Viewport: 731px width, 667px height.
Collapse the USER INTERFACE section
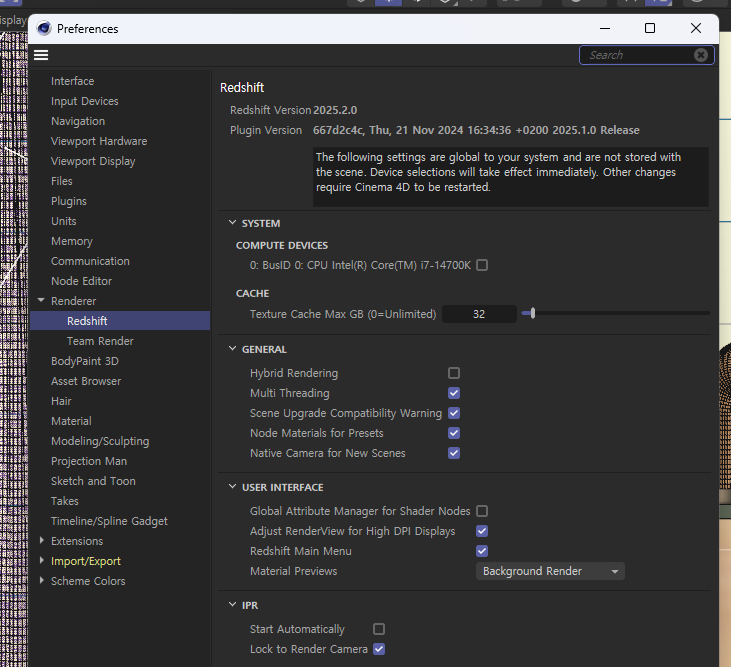point(232,487)
